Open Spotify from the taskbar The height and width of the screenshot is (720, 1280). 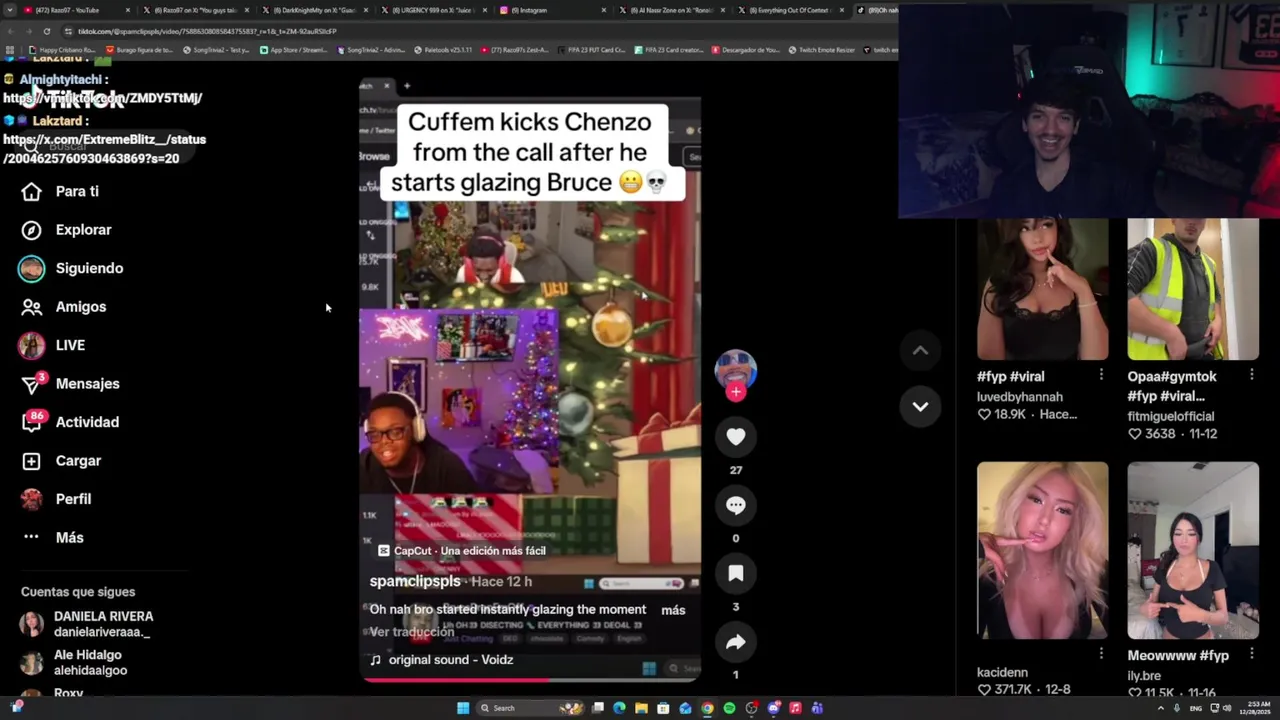pyautogui.click(x=729, y=708)
